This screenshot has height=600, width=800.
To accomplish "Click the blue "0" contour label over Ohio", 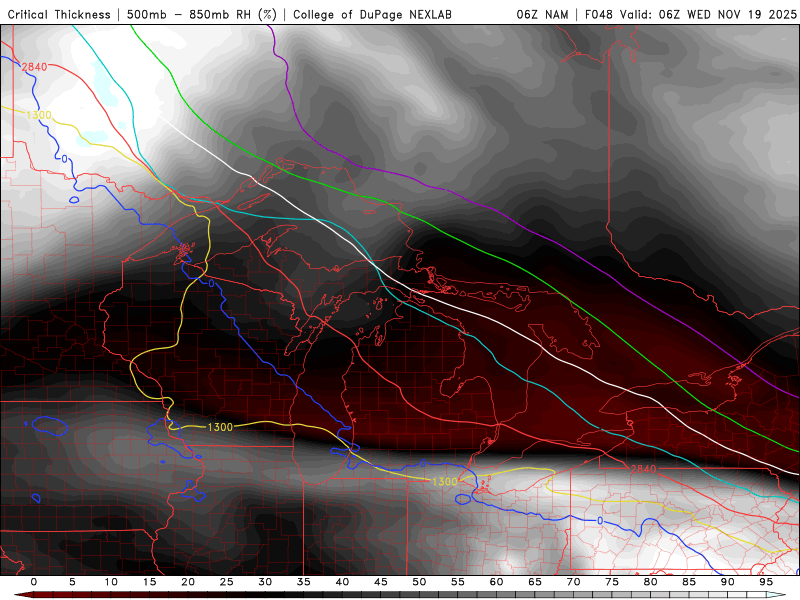I will click(x=600, y=520).
